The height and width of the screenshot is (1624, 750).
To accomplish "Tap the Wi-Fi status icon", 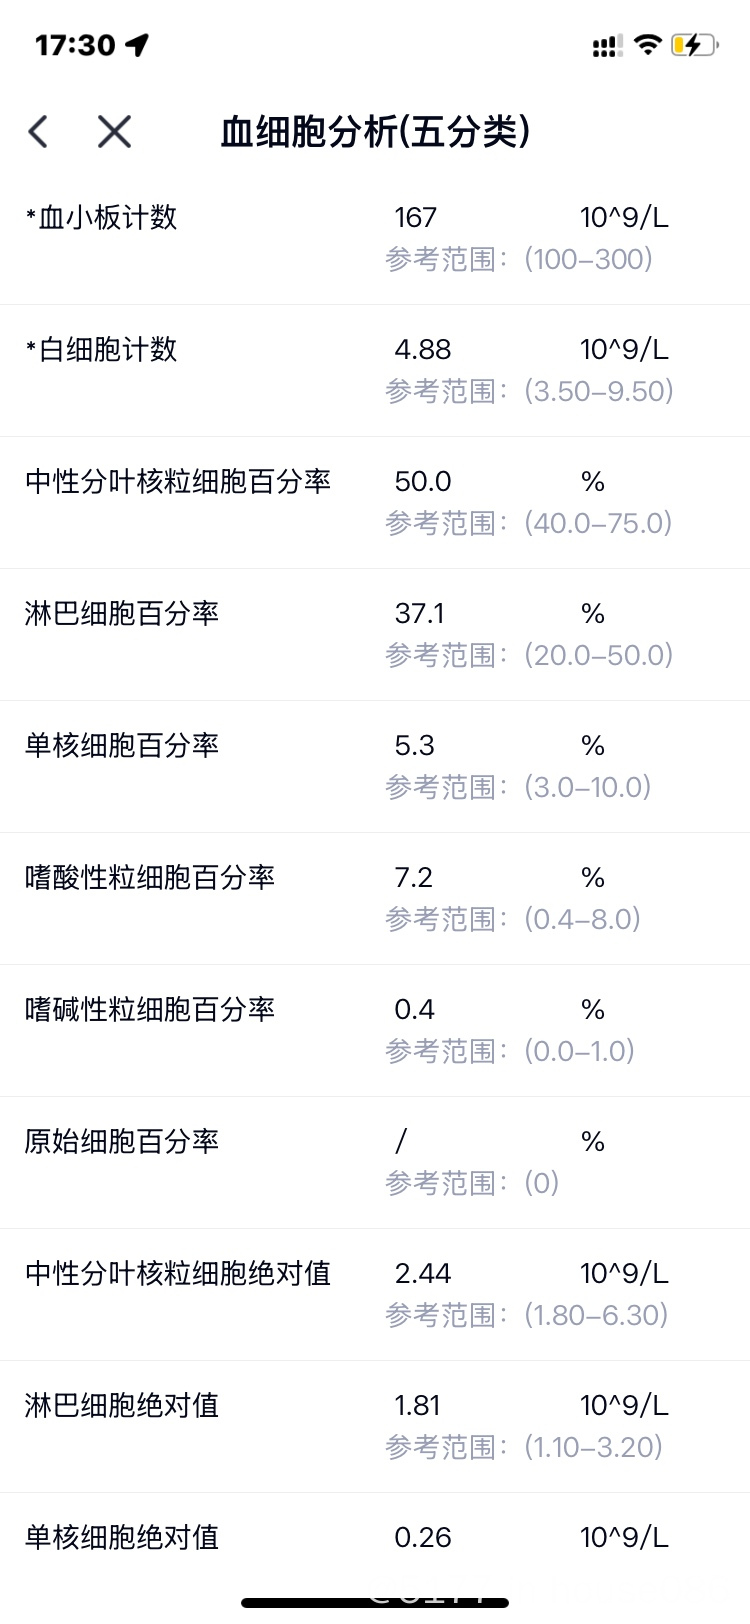I will click(648, 44).
